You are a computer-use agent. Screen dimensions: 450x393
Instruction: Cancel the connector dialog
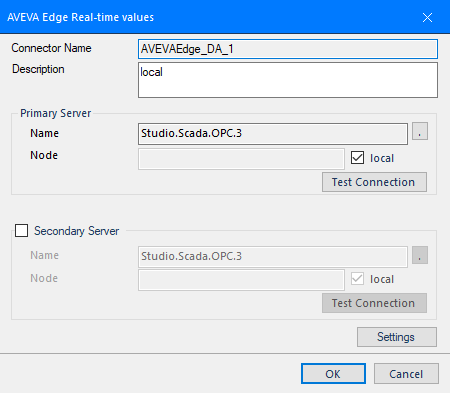pos(406,374)
